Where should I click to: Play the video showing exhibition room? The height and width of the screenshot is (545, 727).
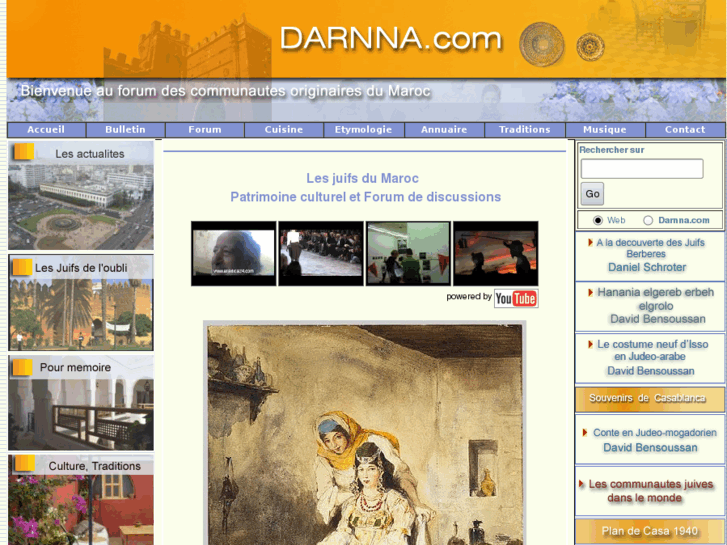(408, 253)
